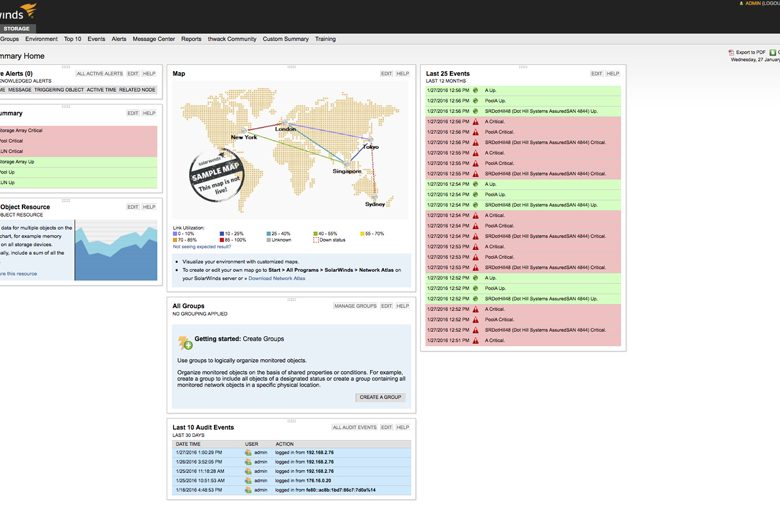The width and height of the screenshot is (780, 508).
Task: Click the New York map node
Action: pyautogui.click(x=244, y=131)
